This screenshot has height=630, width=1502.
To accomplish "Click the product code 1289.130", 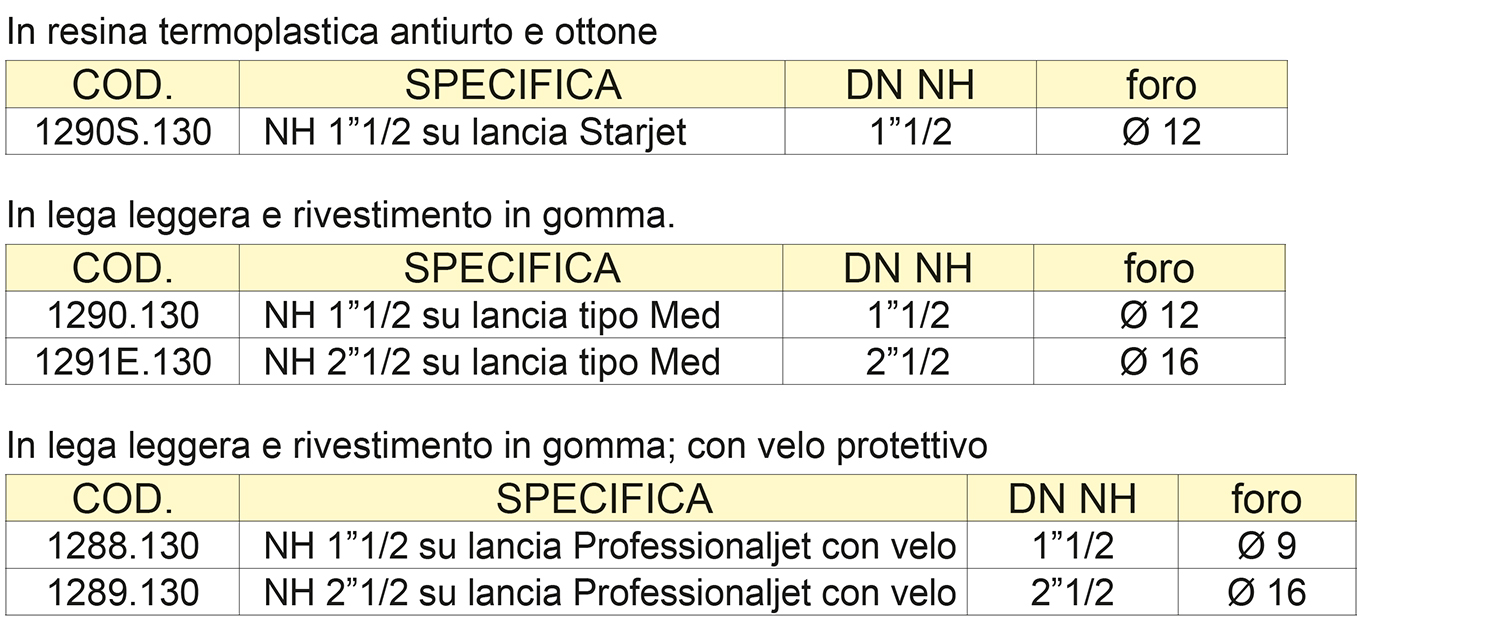I will [123, 593].
